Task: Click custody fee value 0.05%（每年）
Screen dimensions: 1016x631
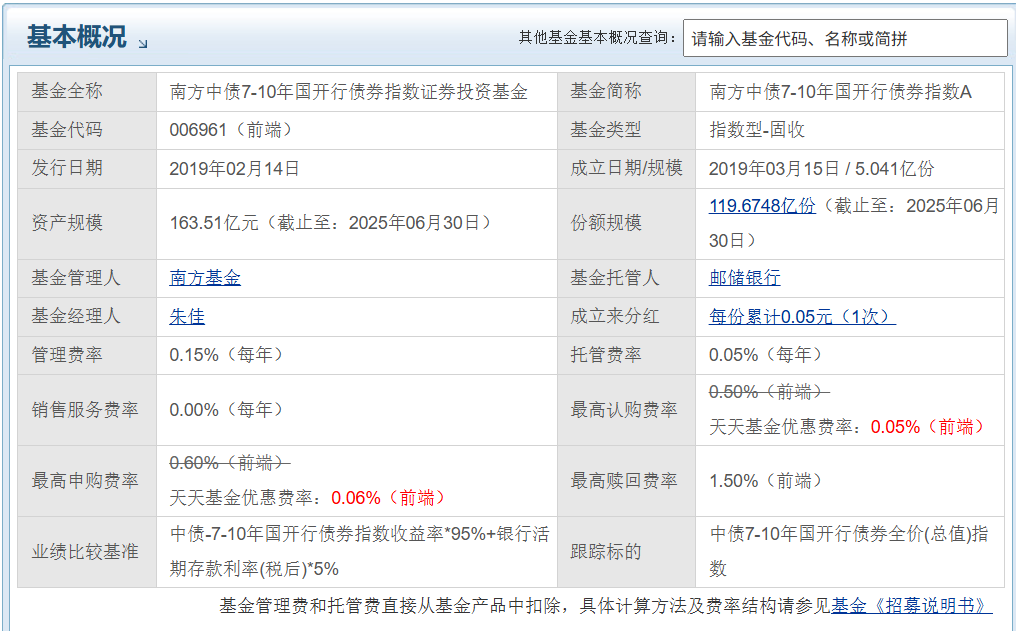Action: point(767,355)
